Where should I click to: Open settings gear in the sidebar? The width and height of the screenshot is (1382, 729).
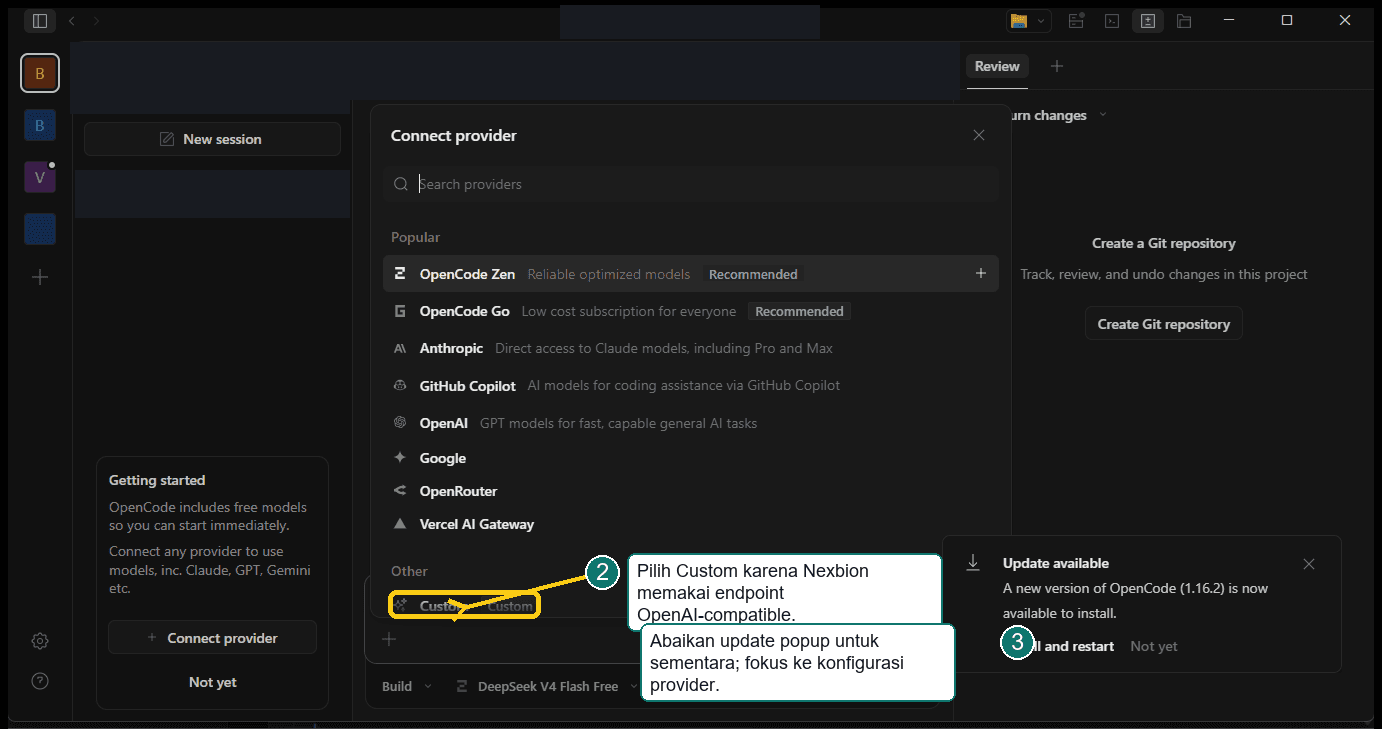(40, 641)
